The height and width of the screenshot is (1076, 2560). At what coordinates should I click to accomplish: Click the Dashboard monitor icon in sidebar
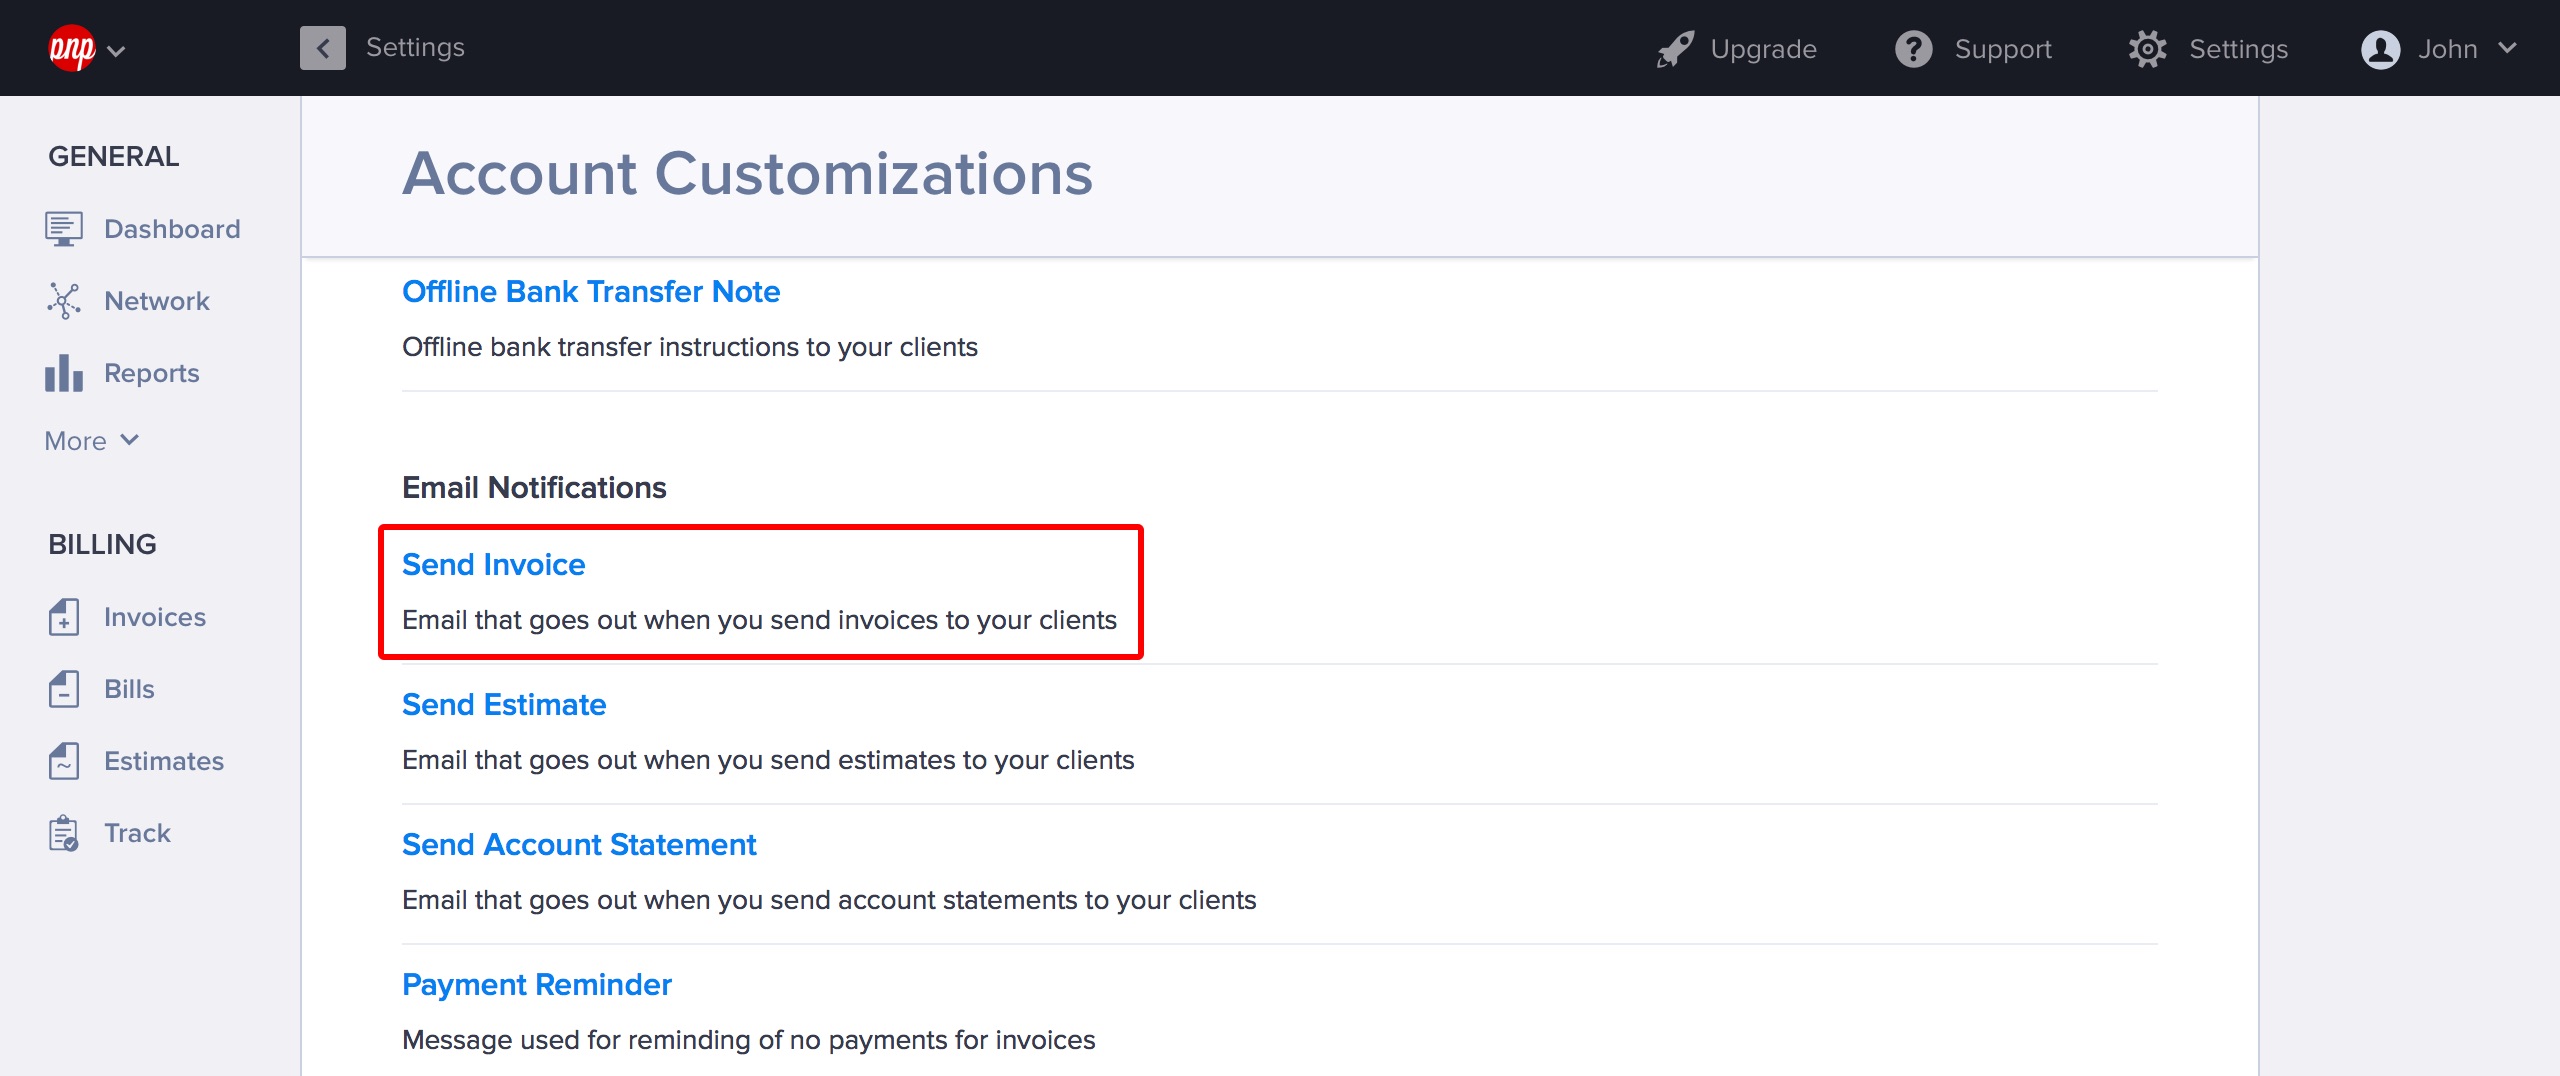click(63, 229)
